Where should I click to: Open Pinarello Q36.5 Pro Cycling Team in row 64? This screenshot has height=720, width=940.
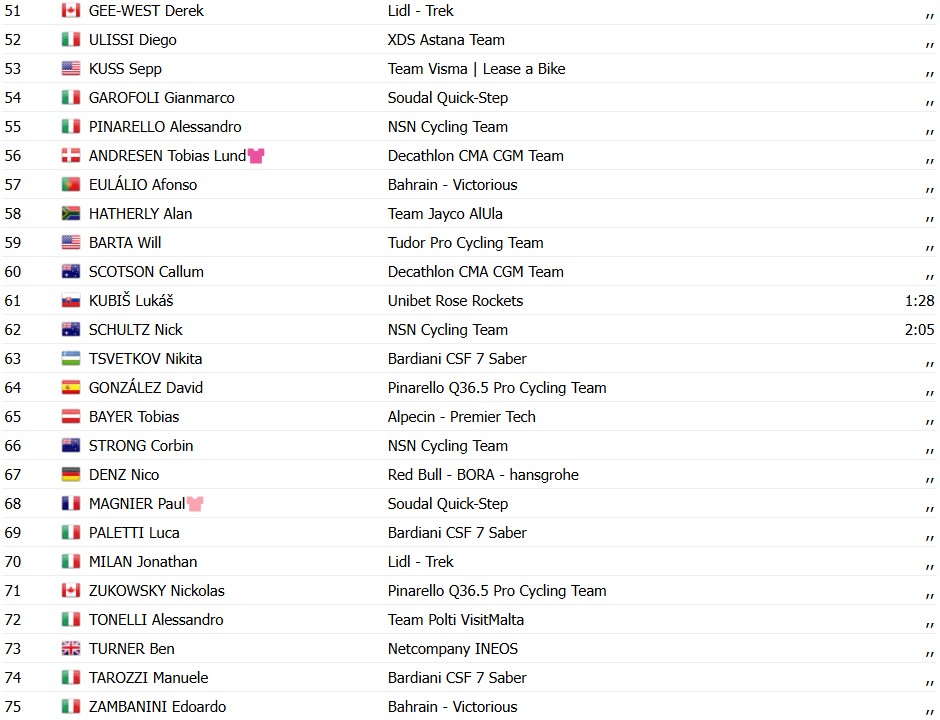click(497, 388)
